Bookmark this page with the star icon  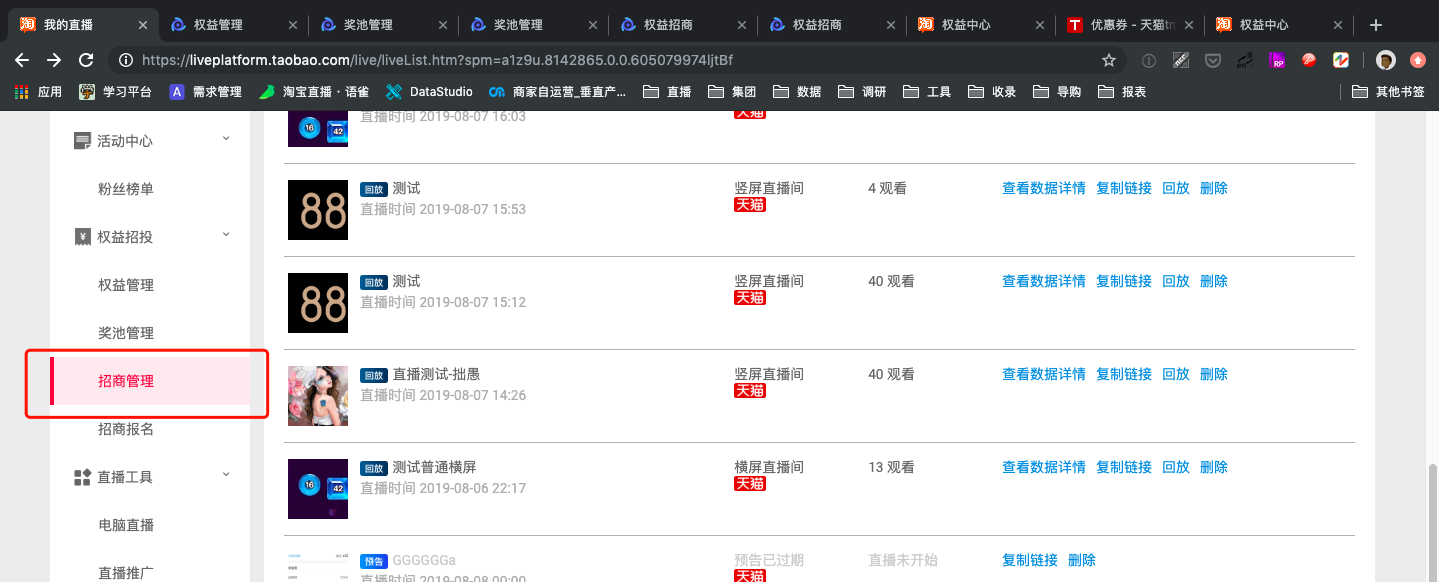pyautogui.click(x=1109, y=60)
